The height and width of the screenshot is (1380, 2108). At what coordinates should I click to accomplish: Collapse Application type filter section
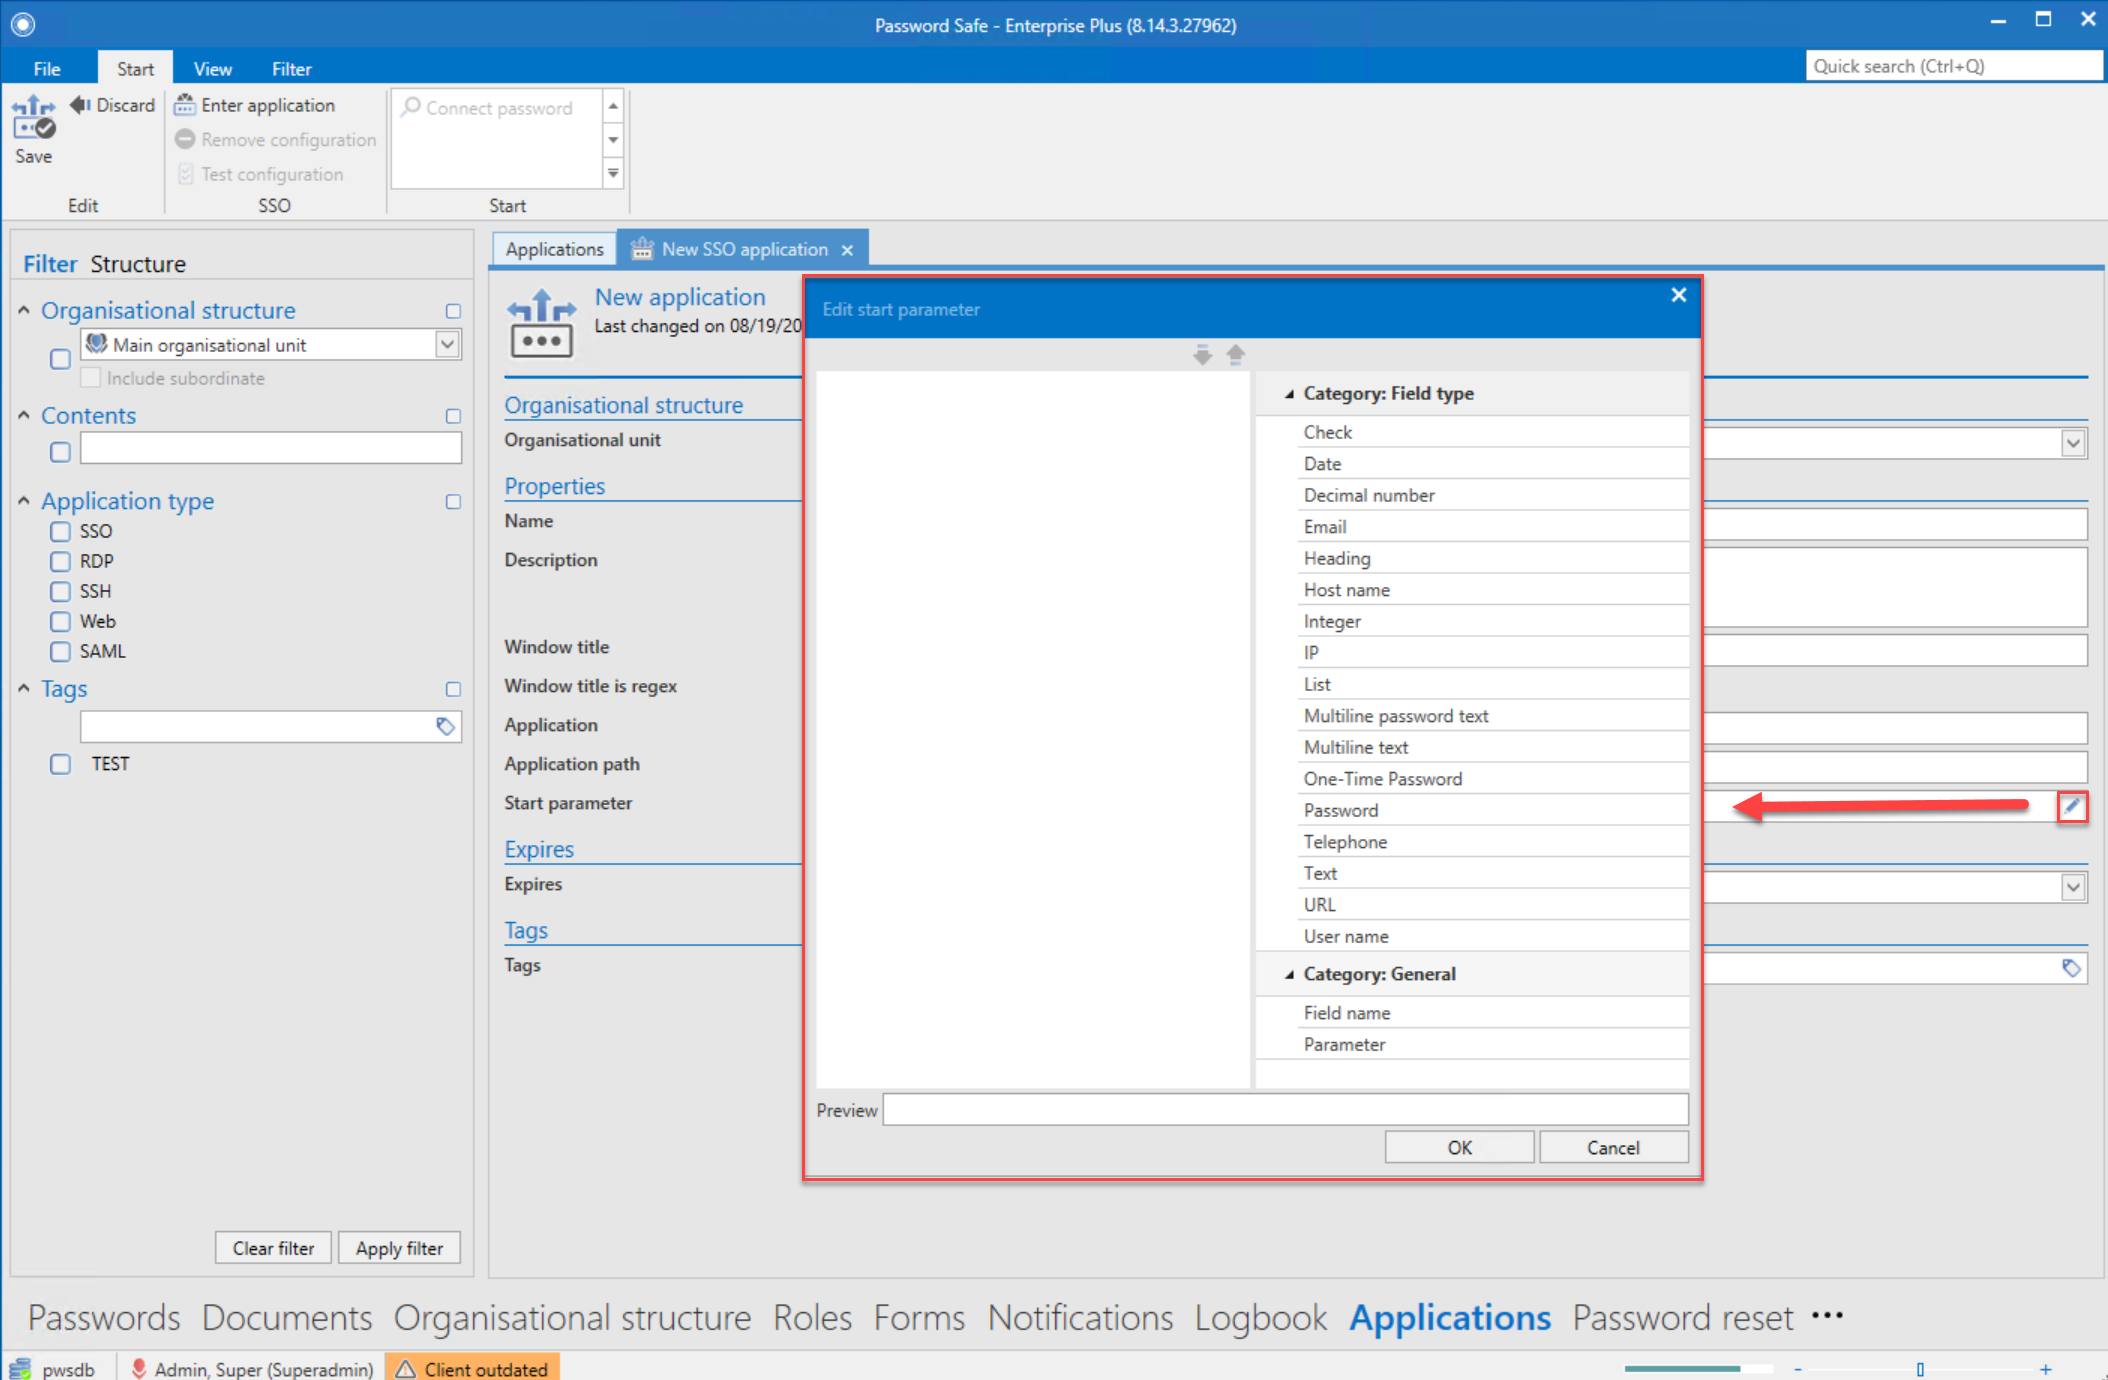24,501
